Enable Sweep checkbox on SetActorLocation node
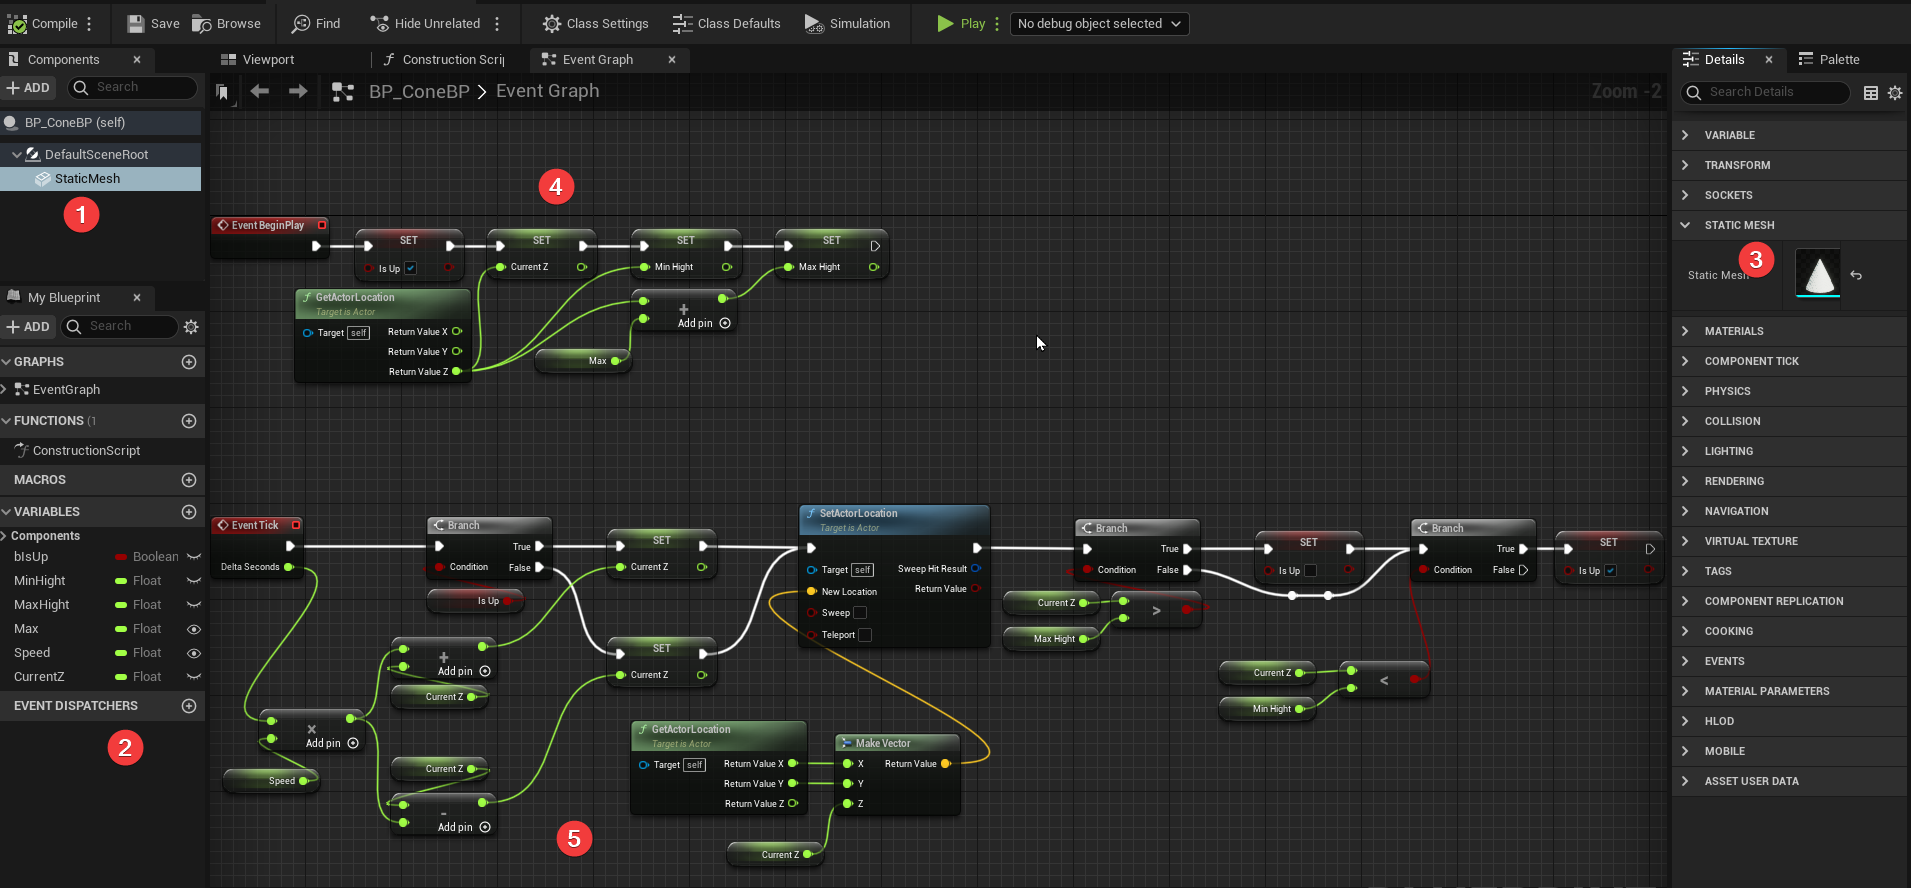The height and width of the screenshot is (888, 1911). point(860,613)
